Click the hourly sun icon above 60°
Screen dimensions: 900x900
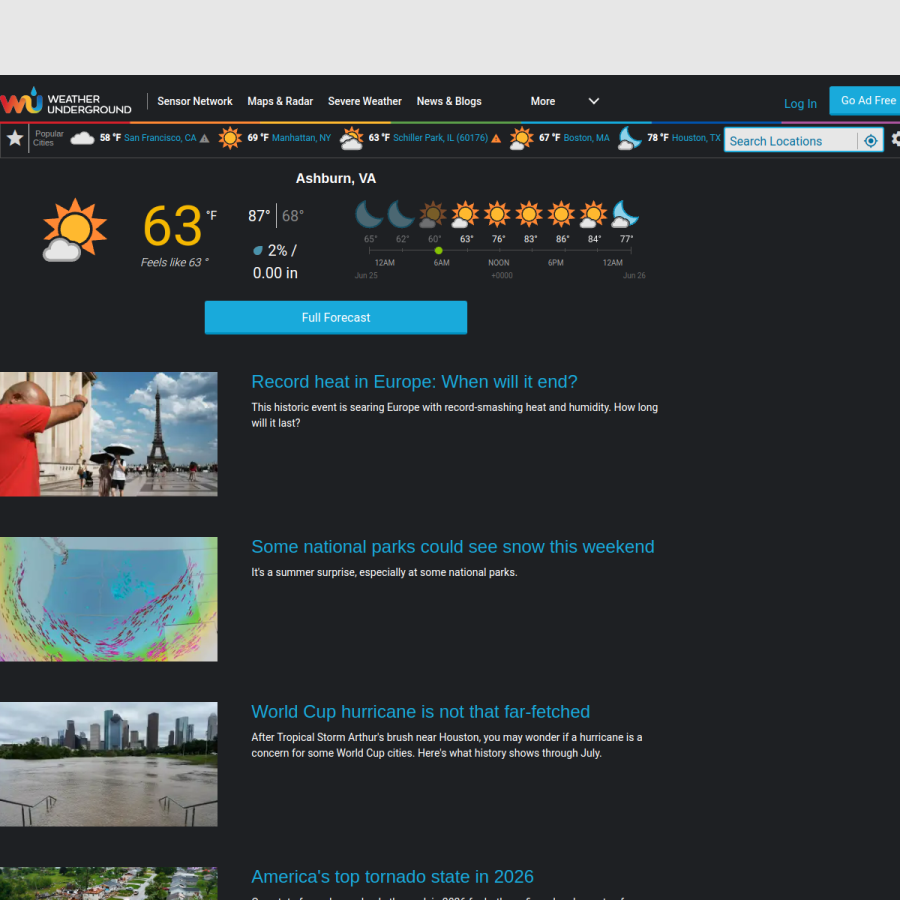tap(433, 214)
